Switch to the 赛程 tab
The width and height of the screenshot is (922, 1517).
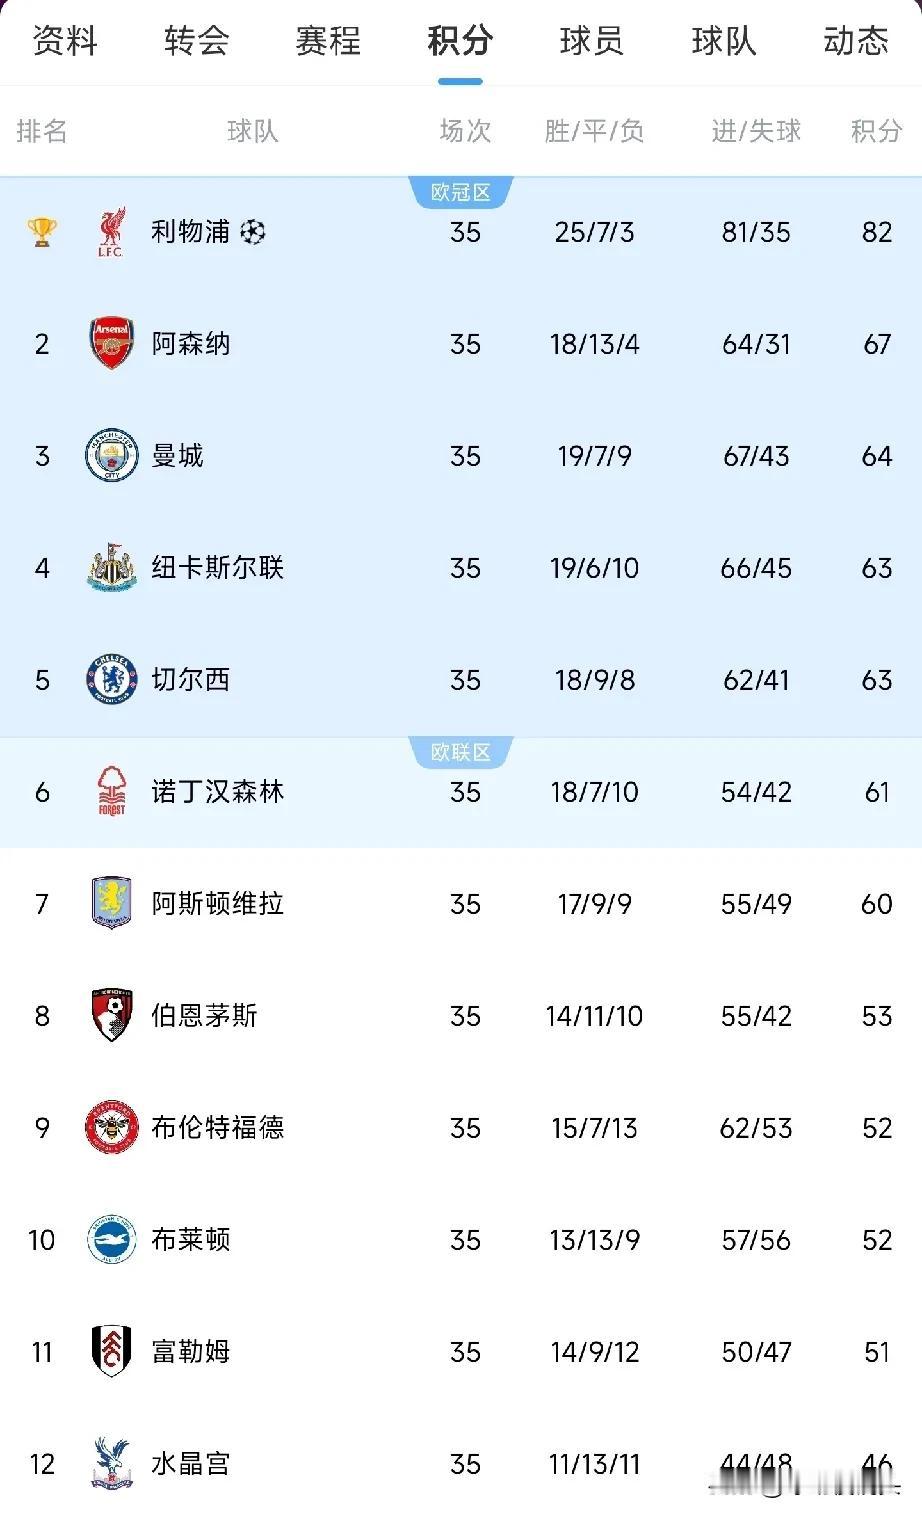328,41
